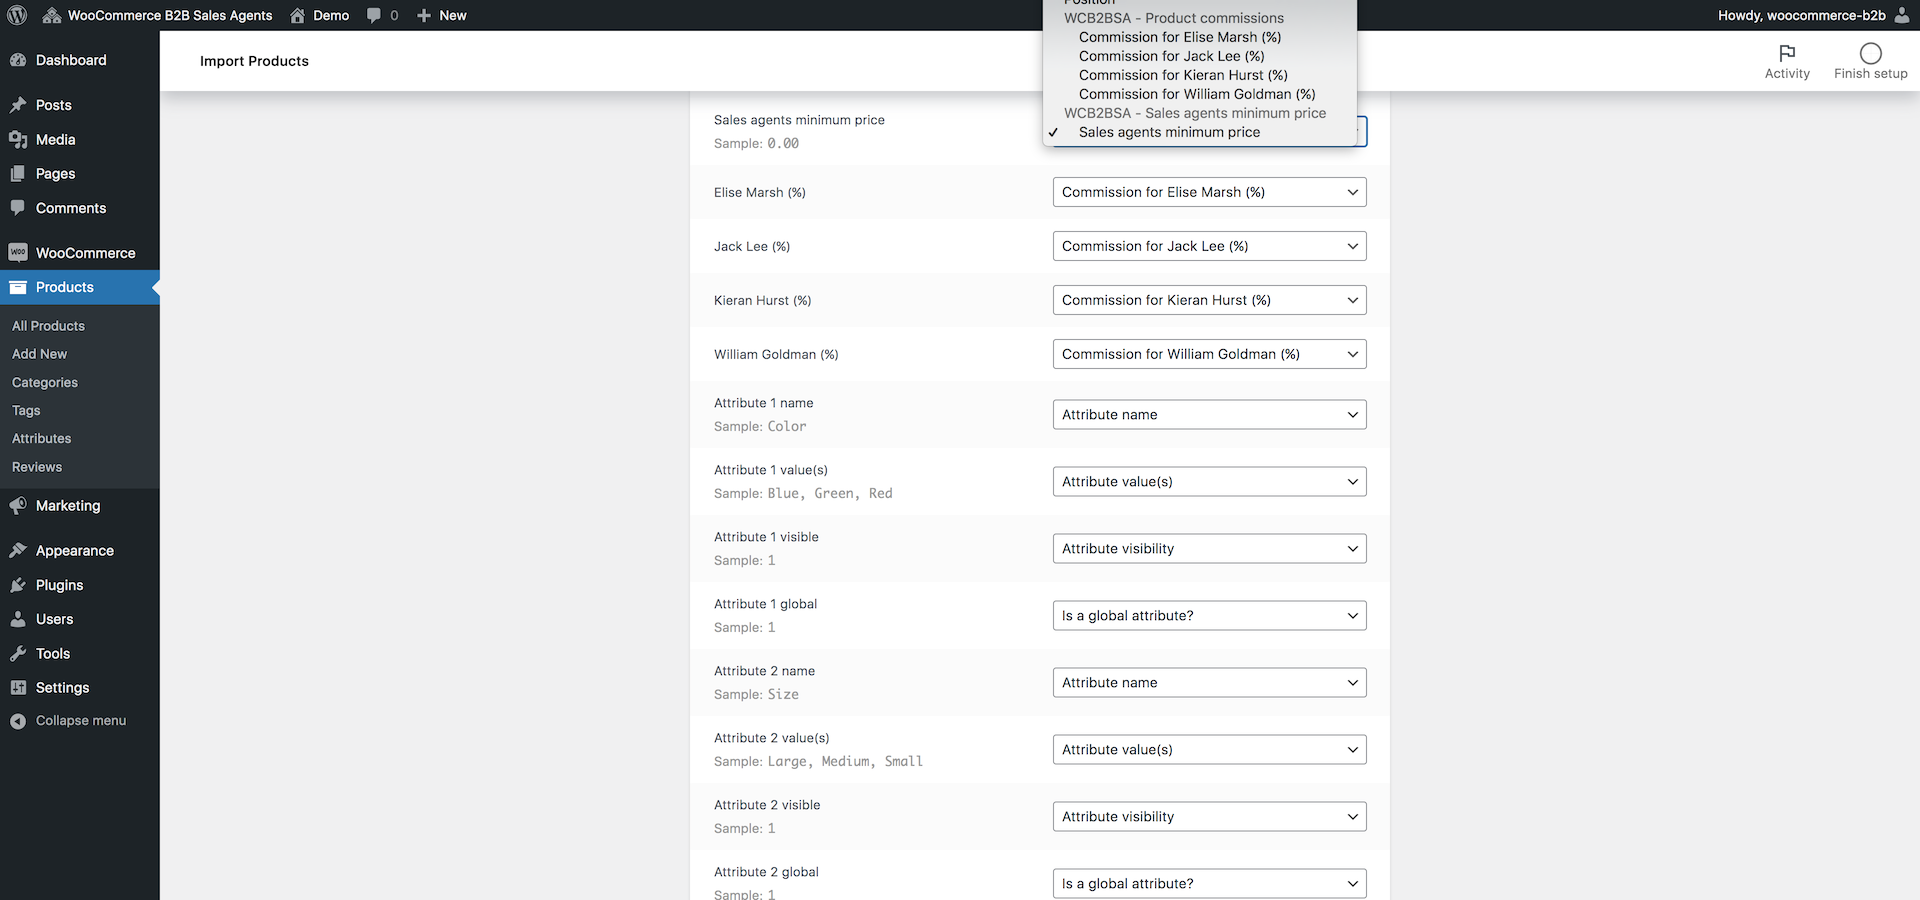The height and width of the screenshot is (900, 1920).
Task: Open the Plugins sidebar icon
Action: coord(18,585)
